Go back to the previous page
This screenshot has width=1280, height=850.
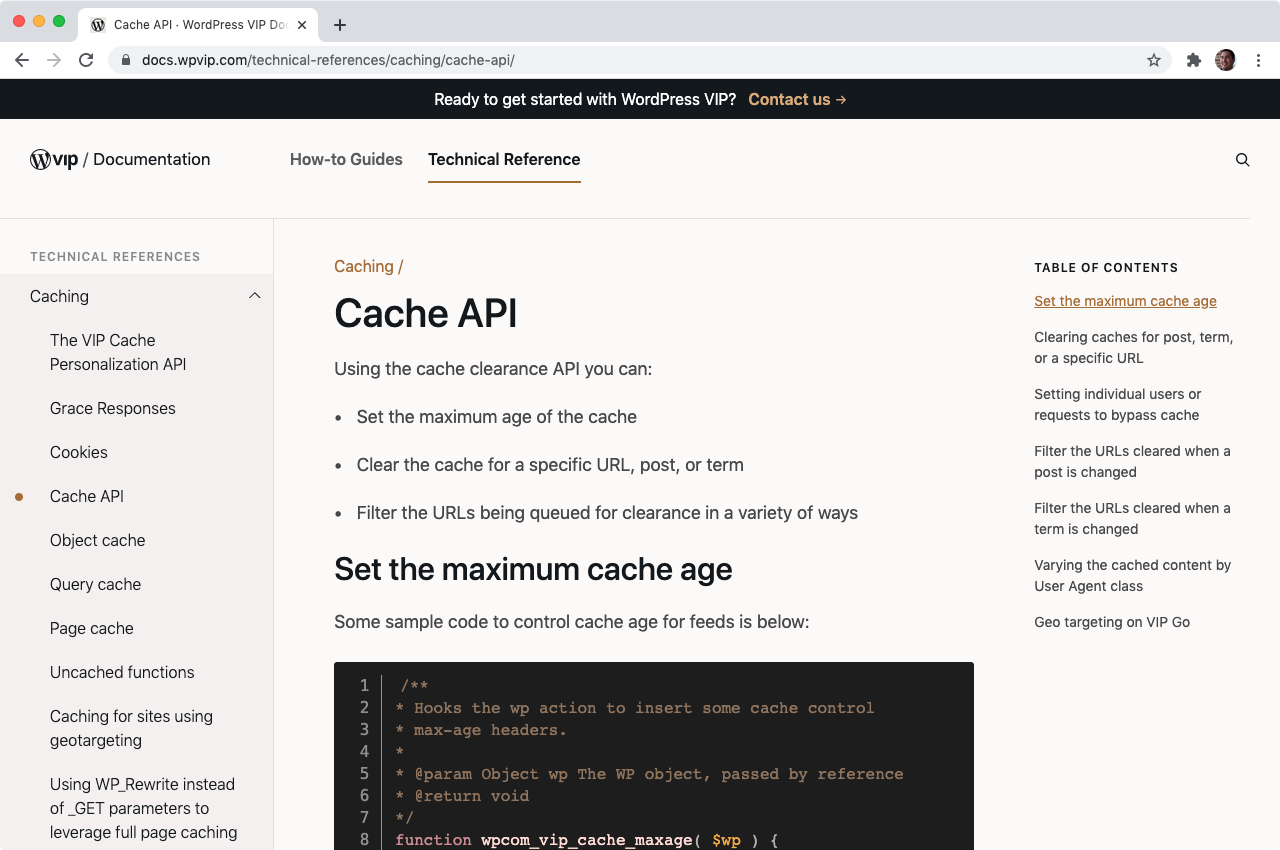click(x=22, y=60)
